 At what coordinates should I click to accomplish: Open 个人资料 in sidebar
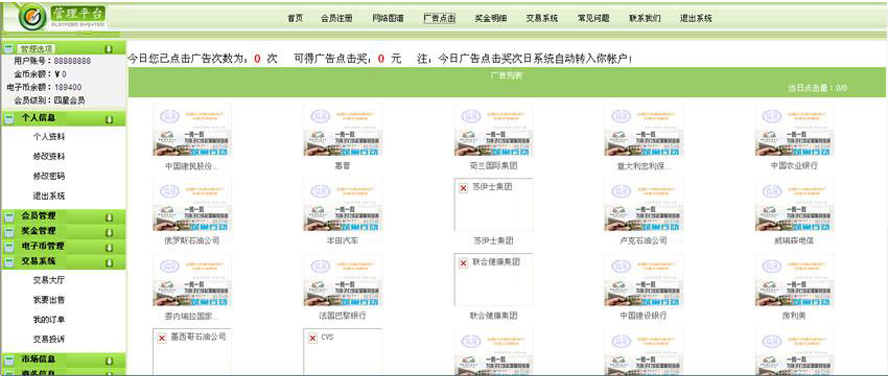pyautogui.click(x=49, y=137)
